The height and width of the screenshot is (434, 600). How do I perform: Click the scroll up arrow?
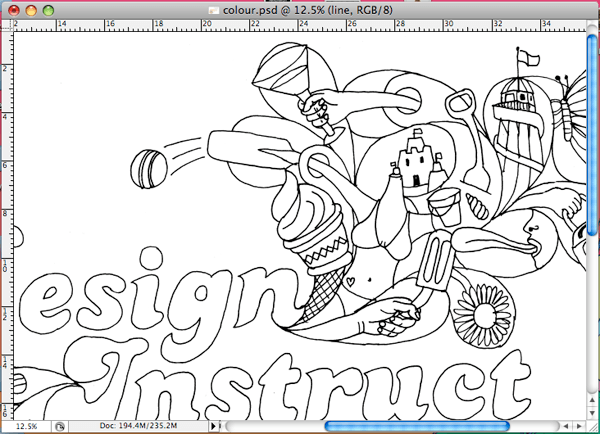[x=592, y=400]
